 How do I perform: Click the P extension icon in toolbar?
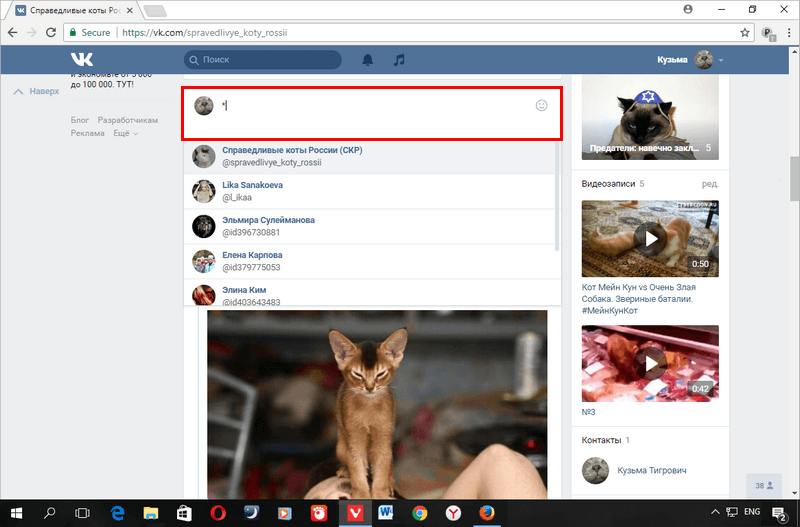[x=768, y=33]
